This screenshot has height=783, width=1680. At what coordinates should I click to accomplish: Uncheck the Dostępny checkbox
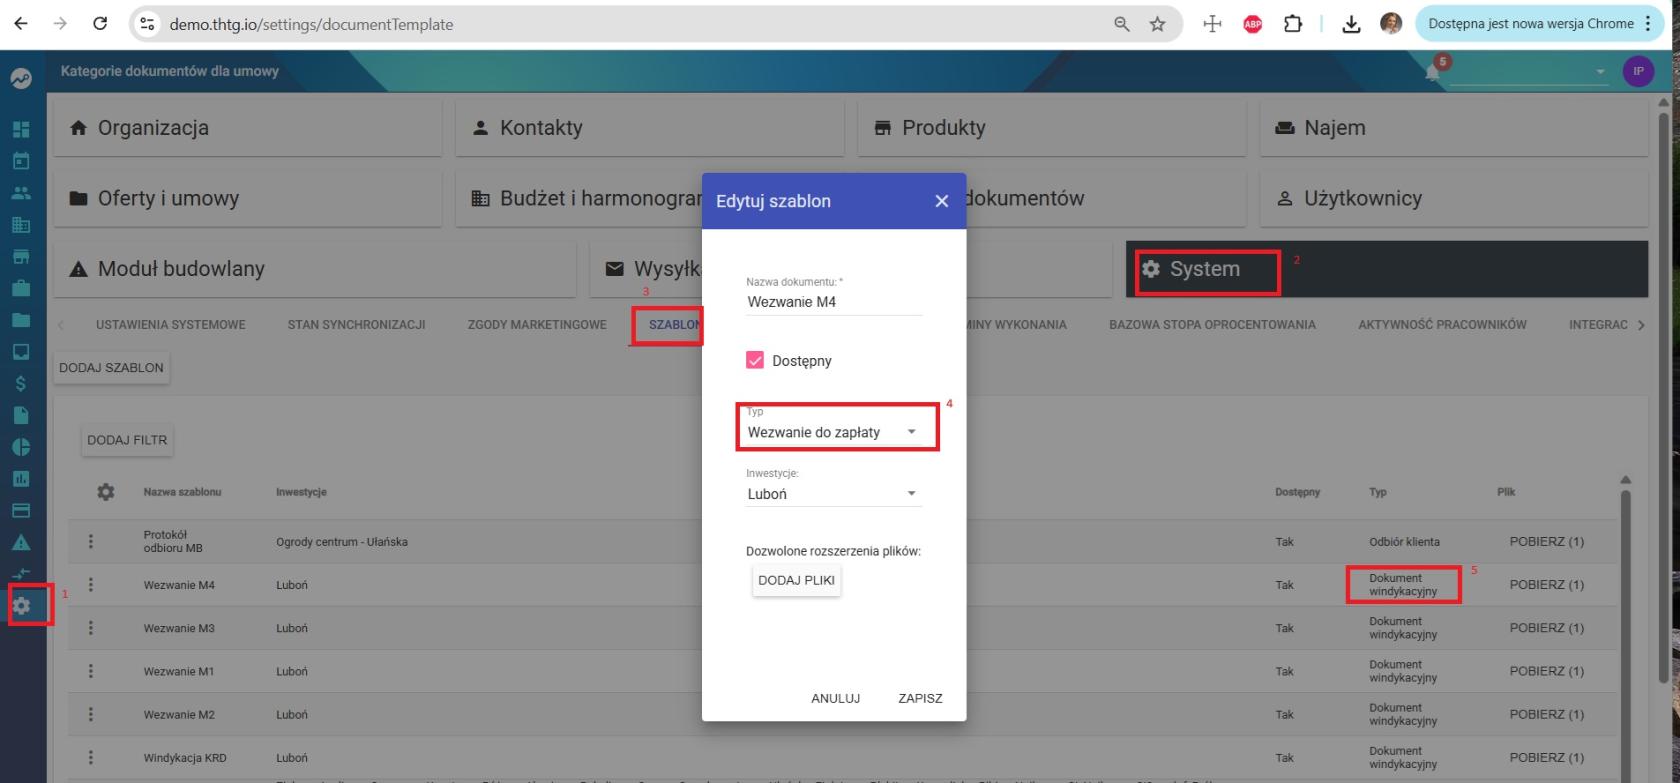pos(756,361)
